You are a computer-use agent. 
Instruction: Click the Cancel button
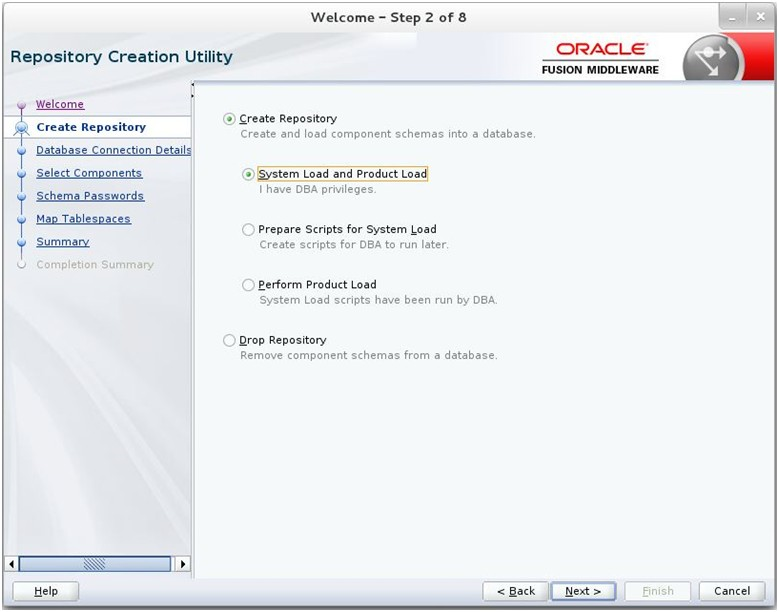732,591
